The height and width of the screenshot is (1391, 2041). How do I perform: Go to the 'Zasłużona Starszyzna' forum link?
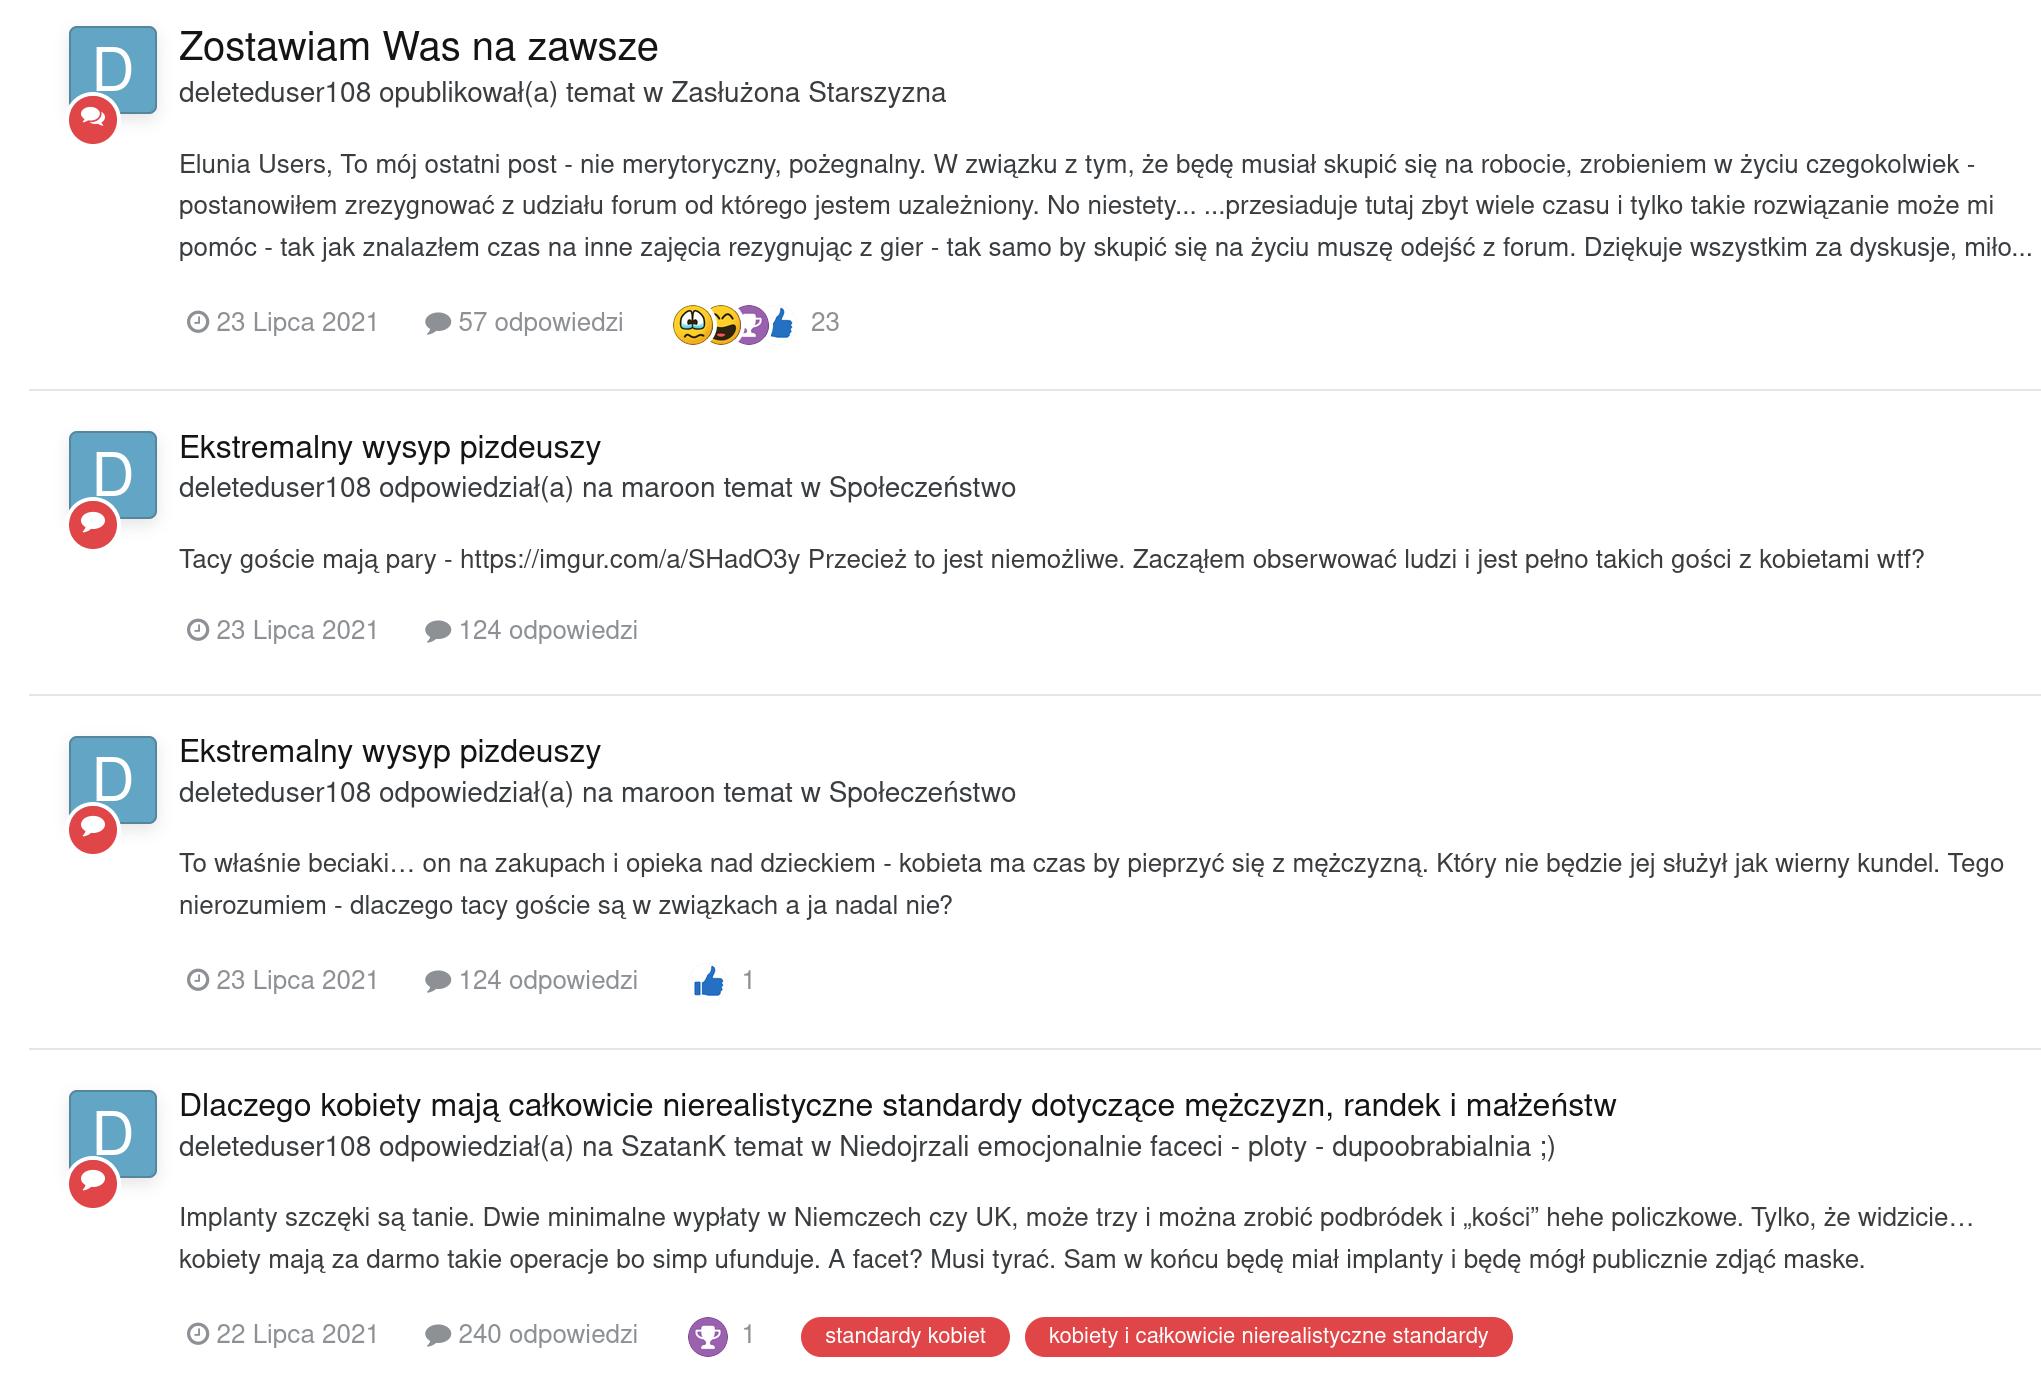point(808,92)
